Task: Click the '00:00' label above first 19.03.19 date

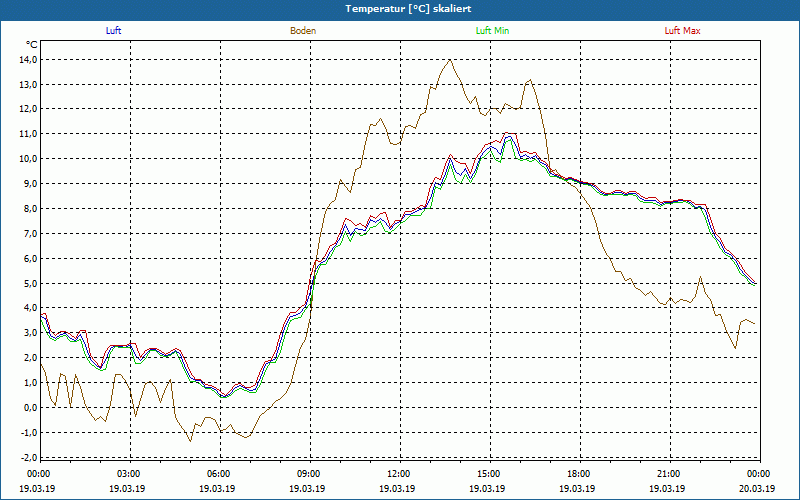Action: 38,474
